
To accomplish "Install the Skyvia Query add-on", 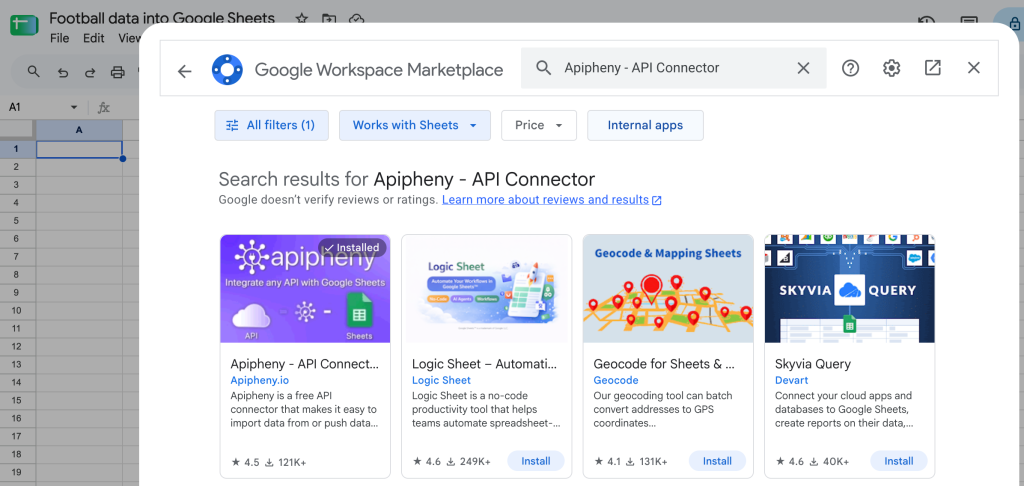I will point(899,461).
